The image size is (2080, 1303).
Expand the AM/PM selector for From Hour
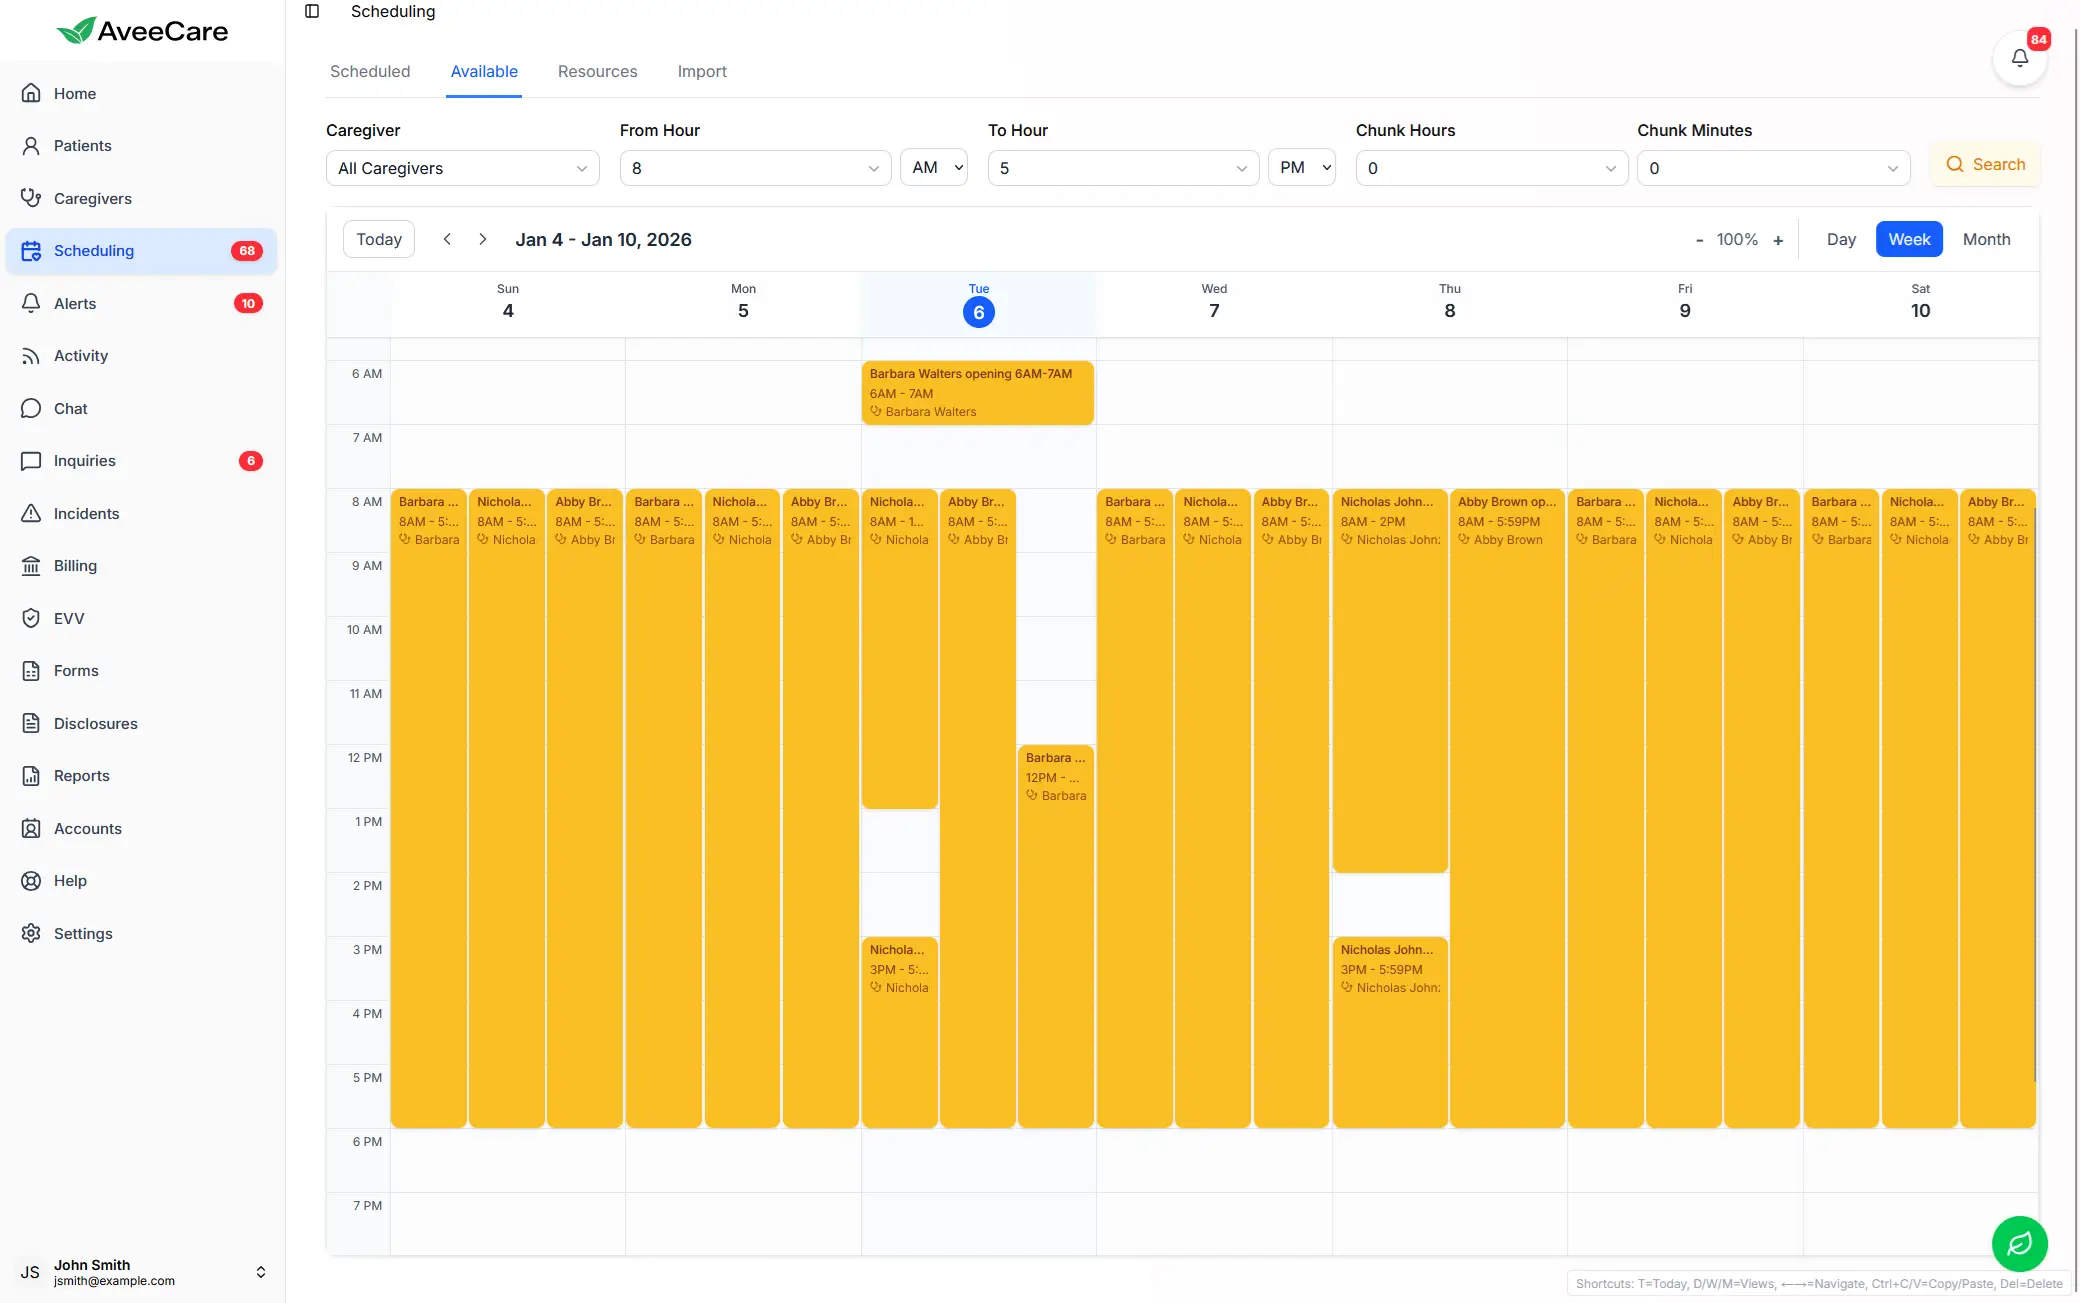(x=933, y=167)
